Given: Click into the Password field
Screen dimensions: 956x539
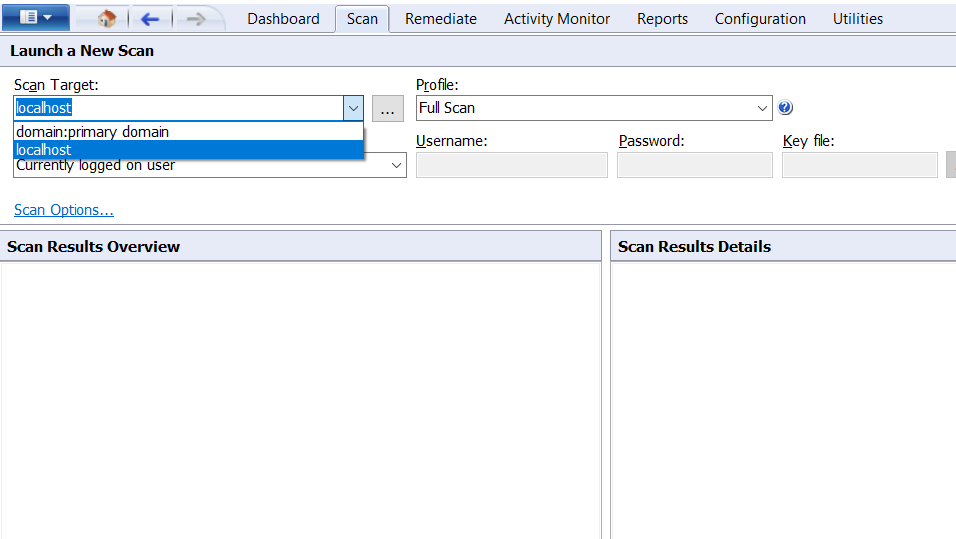Looking at the screenshot, I should point(695,165).
